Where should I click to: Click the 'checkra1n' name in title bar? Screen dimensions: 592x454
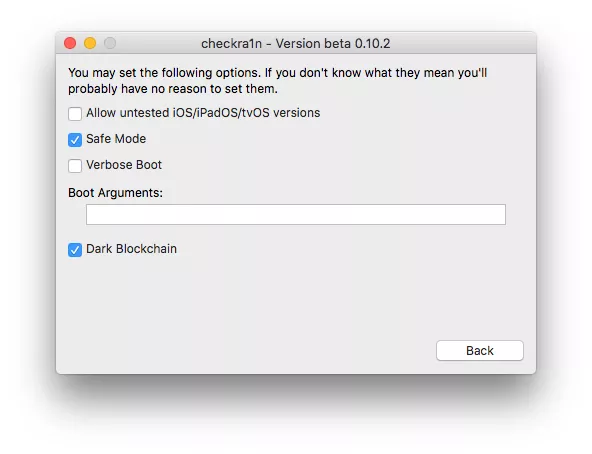pyautogui.click(x=231, y=44)
